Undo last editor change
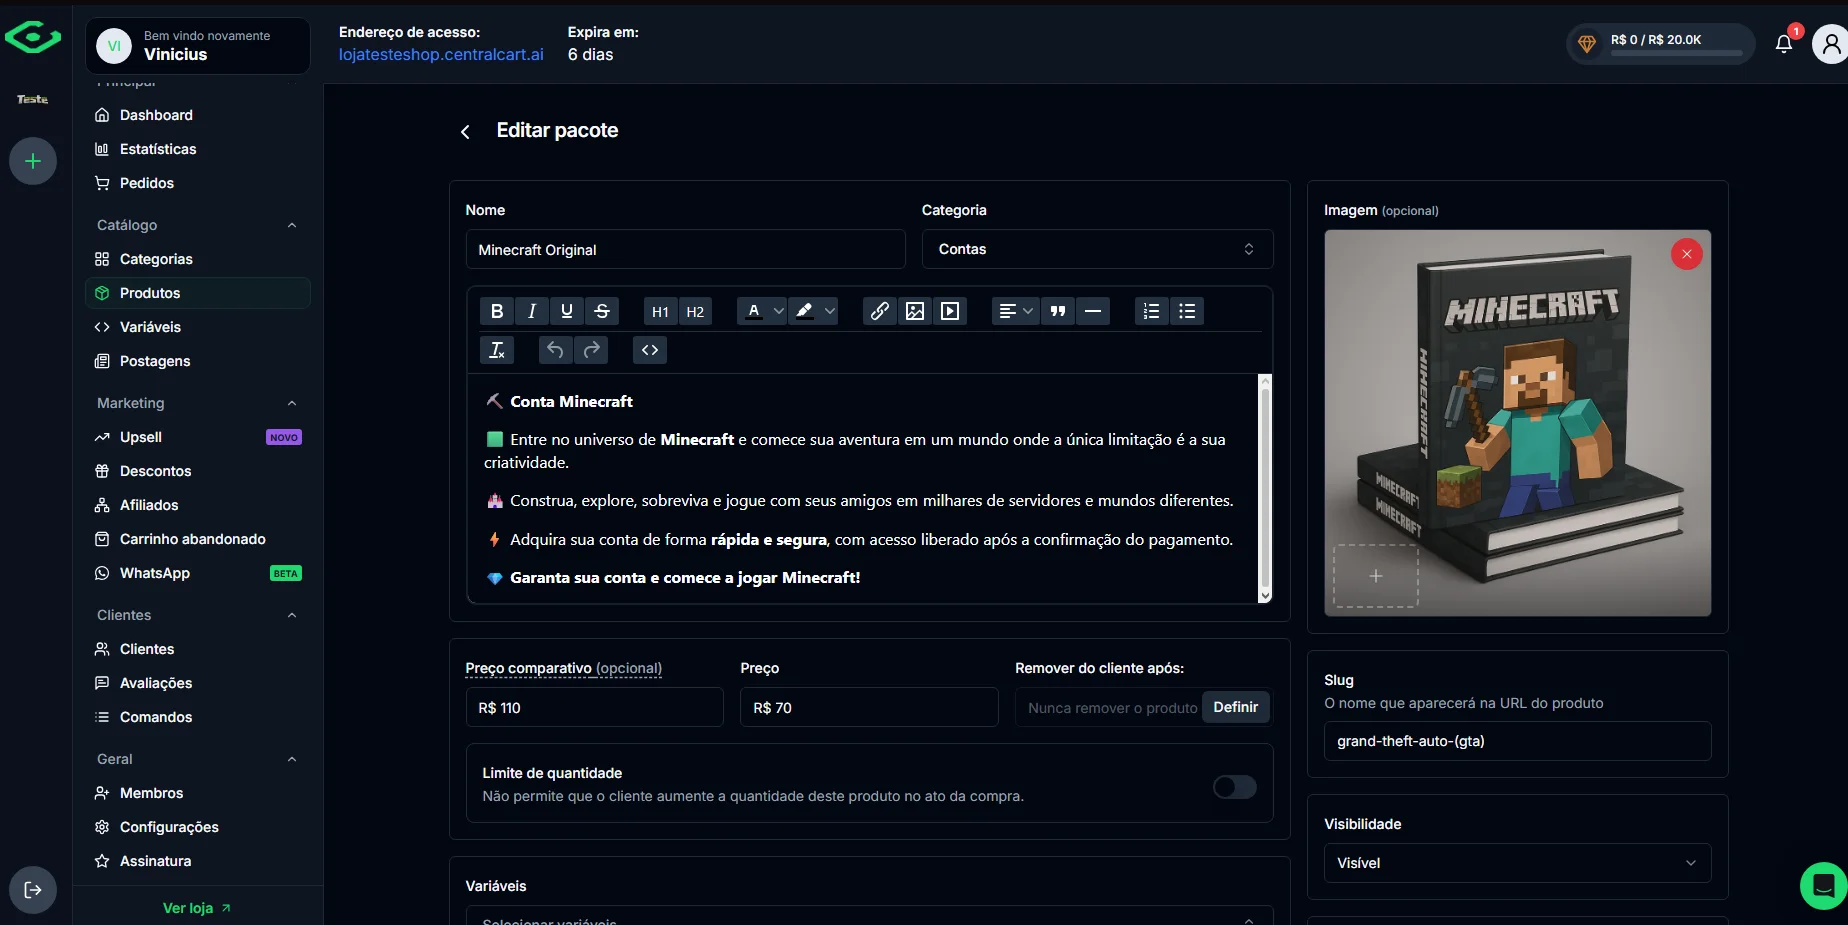 click(555, 350)
